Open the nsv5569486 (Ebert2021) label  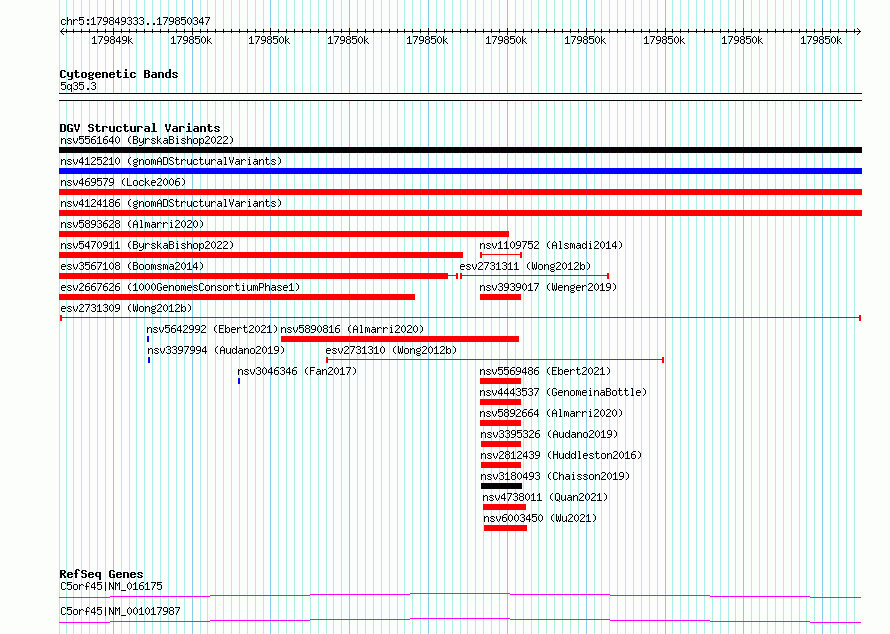(545, 371)
